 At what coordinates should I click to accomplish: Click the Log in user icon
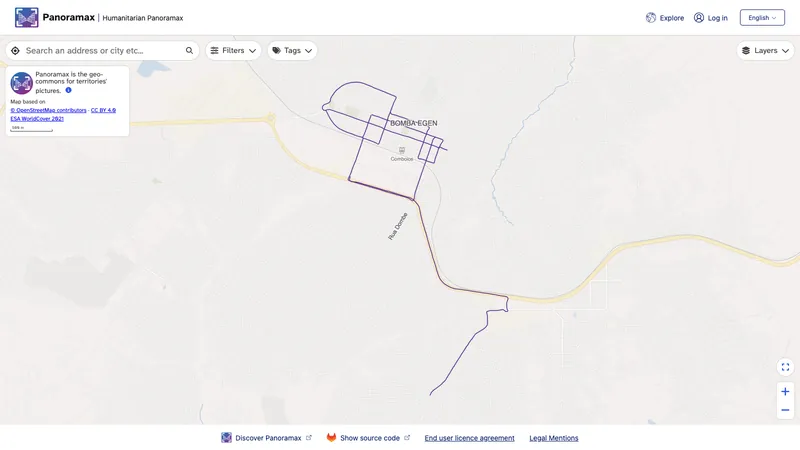pyautogui.click(x=698, y=18)
